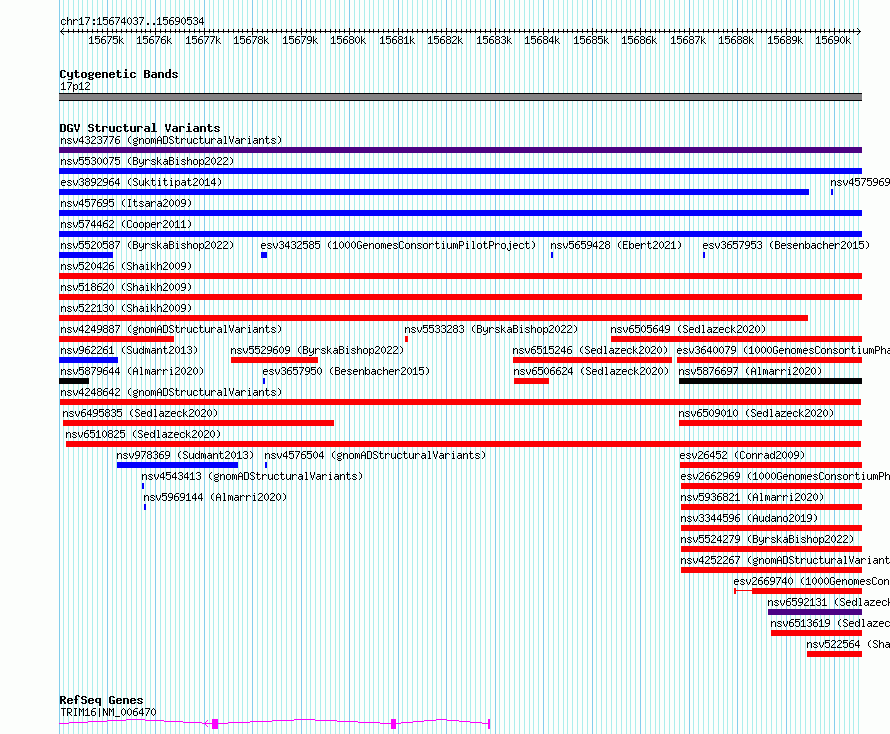Click the 15685k ruler position
Viewport: 890px width, 734px height.
click(x=591, y=40)
